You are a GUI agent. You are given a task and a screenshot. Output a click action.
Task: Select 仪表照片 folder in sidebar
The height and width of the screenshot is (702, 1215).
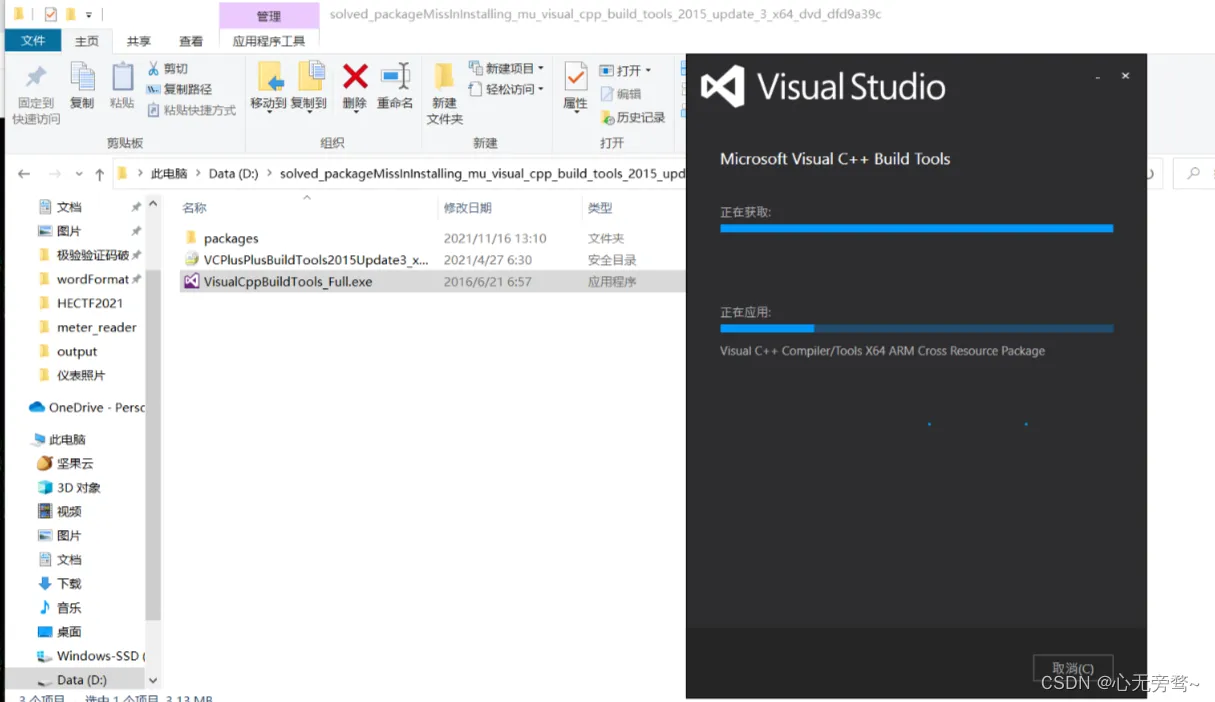tap(80, 375)
